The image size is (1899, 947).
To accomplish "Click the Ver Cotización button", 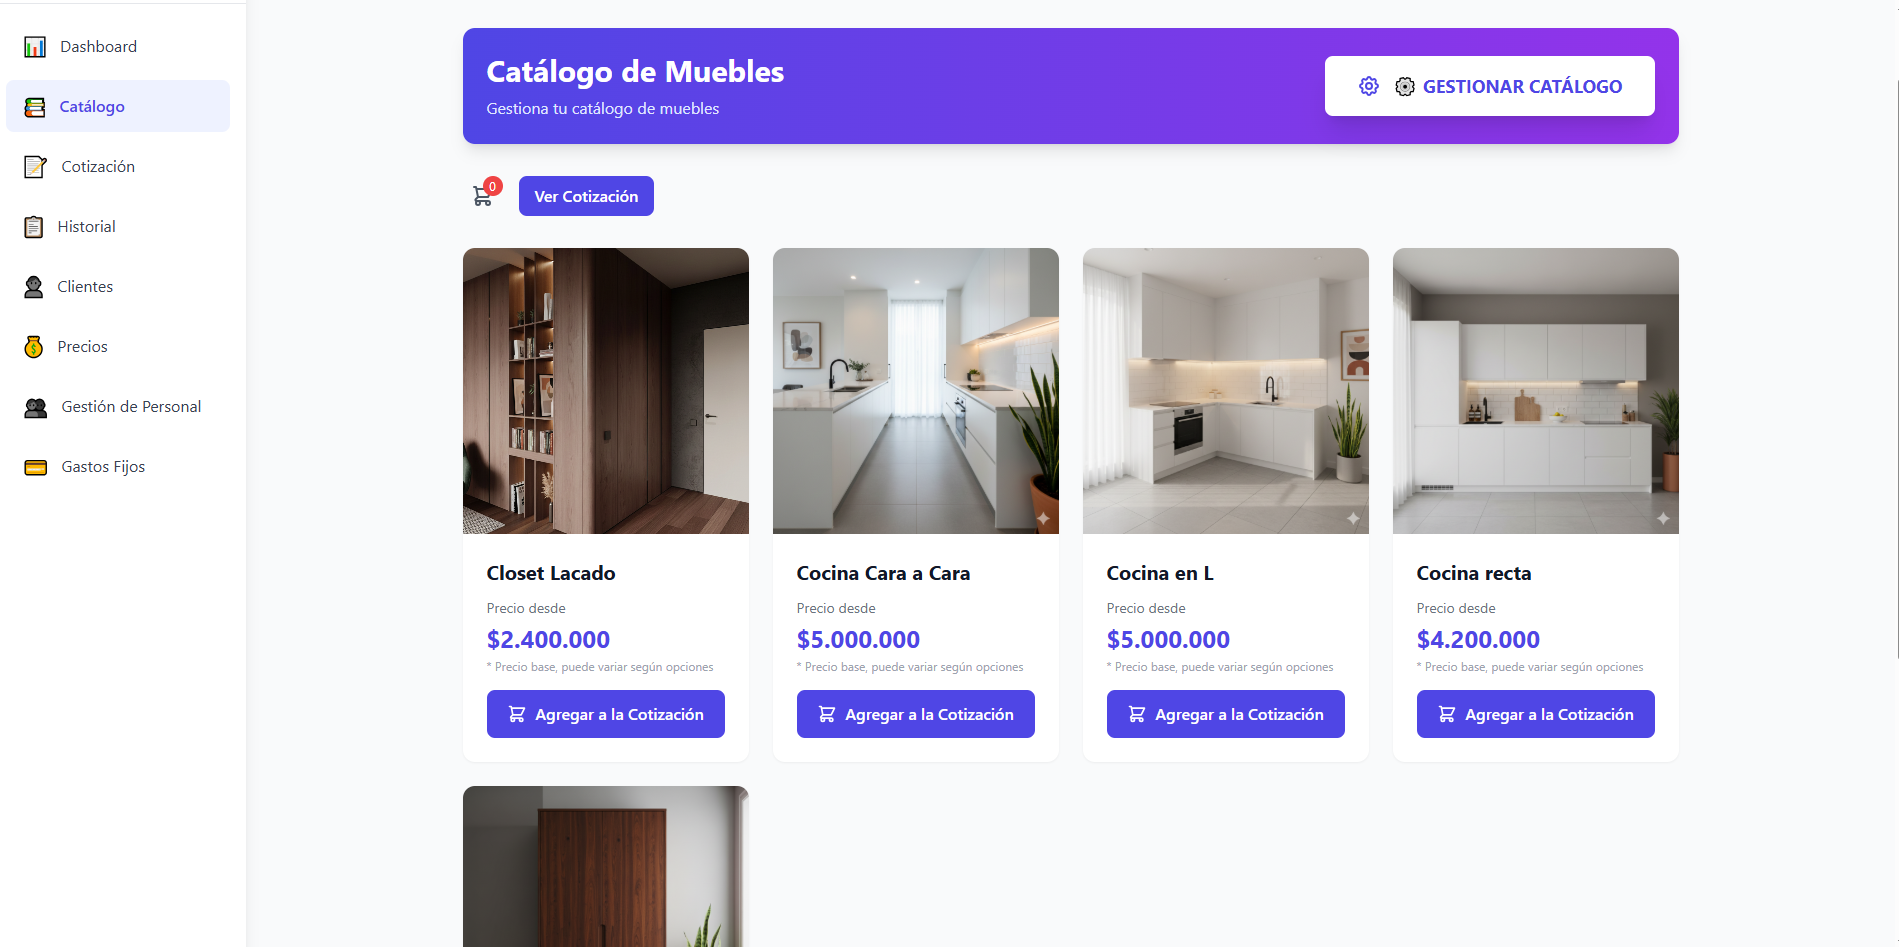I will (586, 196).
